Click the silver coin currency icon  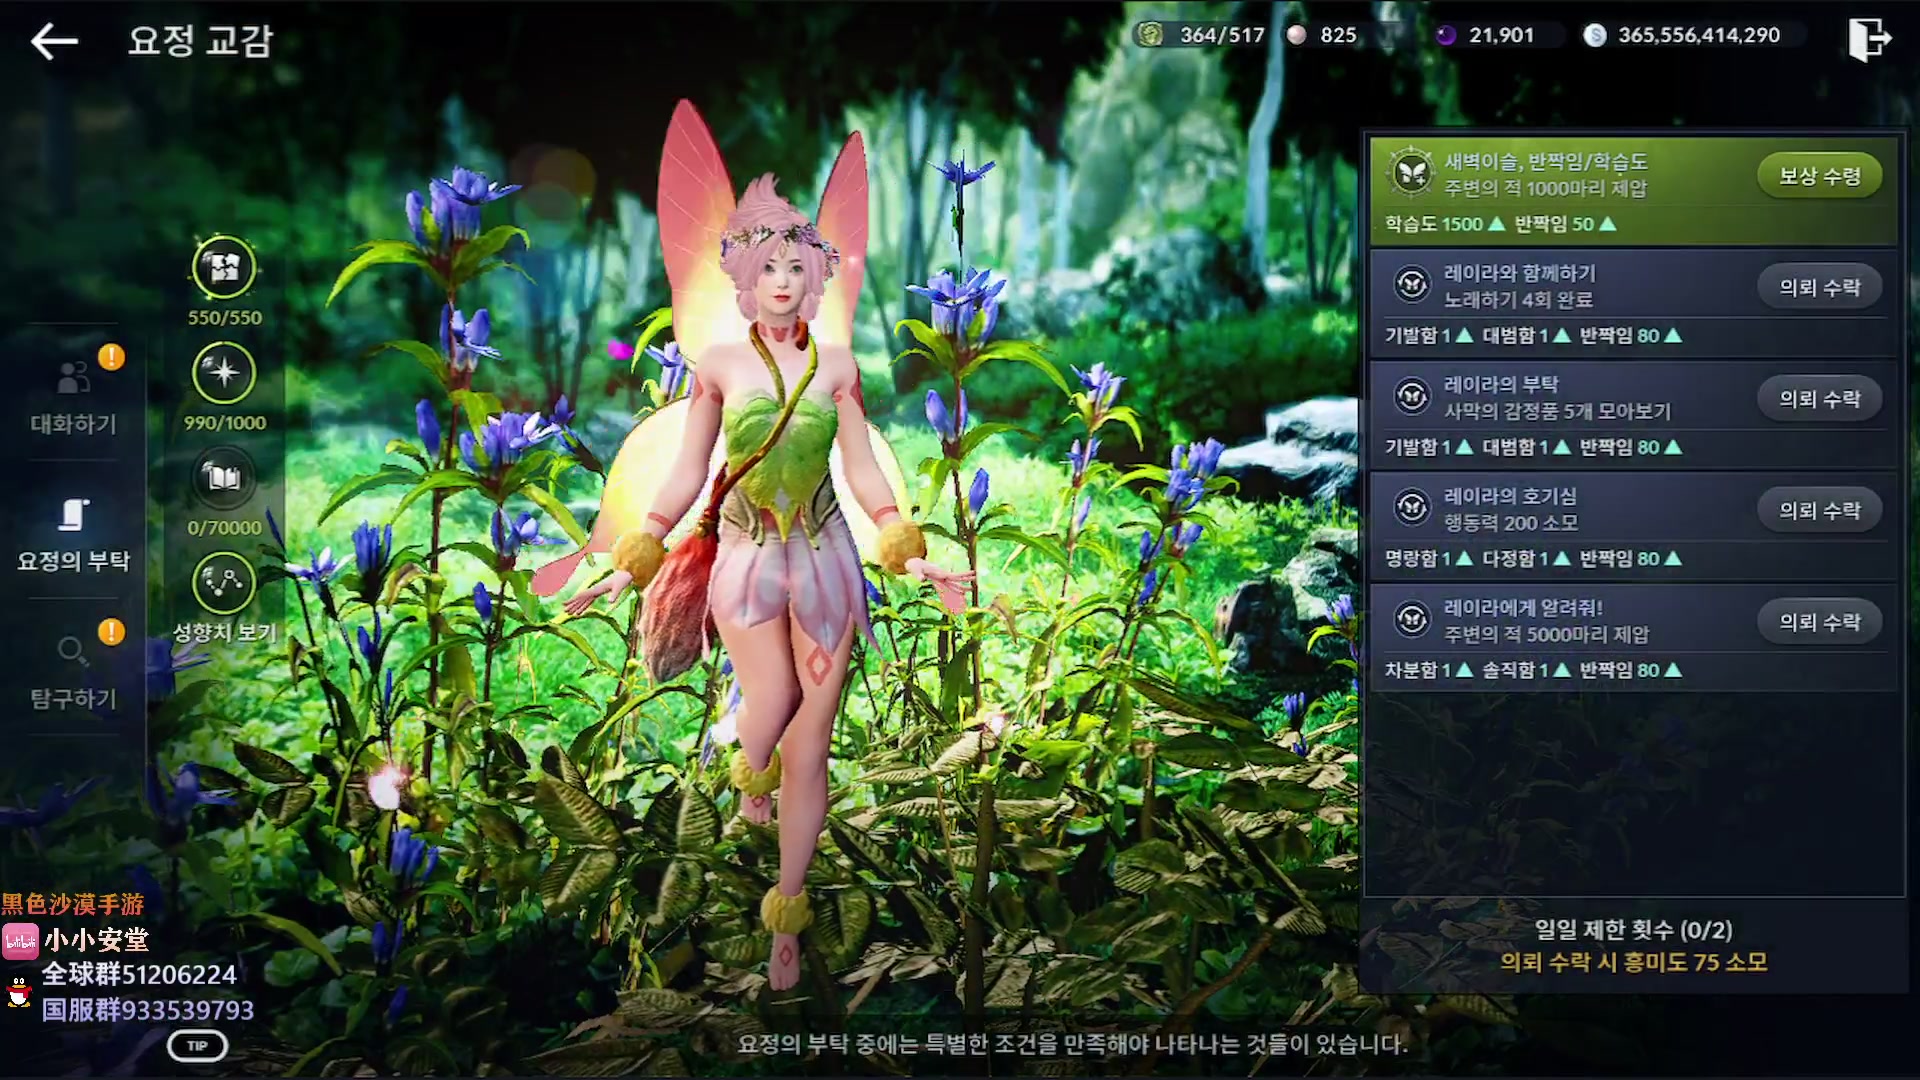pos(1595,35)
